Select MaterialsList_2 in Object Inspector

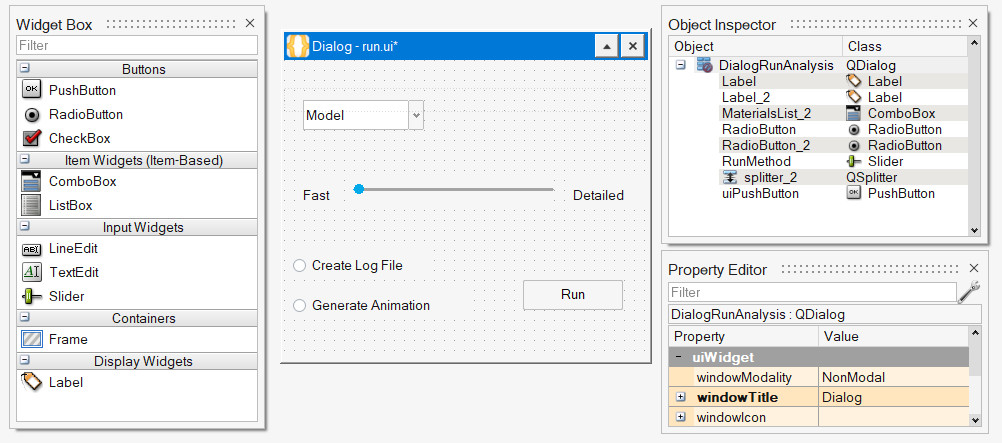tap(766, 113)
